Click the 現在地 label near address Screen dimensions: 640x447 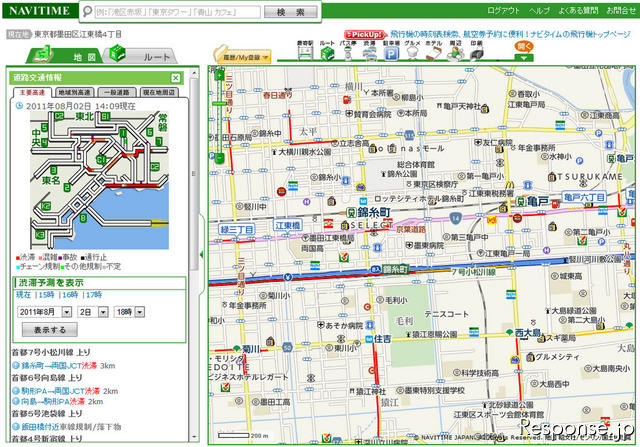(x=19, y=34)
